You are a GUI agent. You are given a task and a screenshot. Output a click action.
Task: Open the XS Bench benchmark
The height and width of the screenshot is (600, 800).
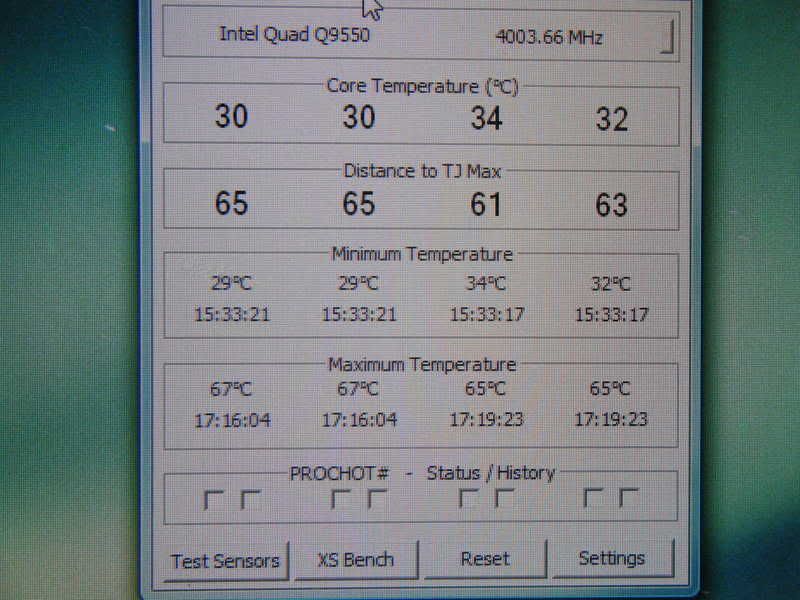[356, 560]
